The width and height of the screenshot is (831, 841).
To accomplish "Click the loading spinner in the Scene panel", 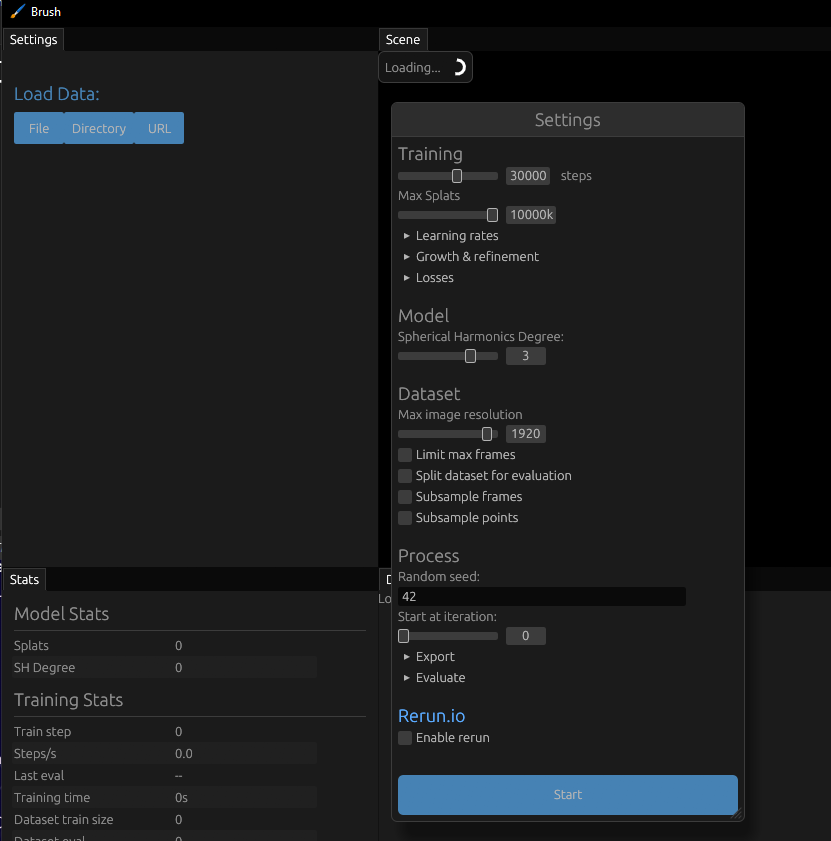I will coord(459,66).
